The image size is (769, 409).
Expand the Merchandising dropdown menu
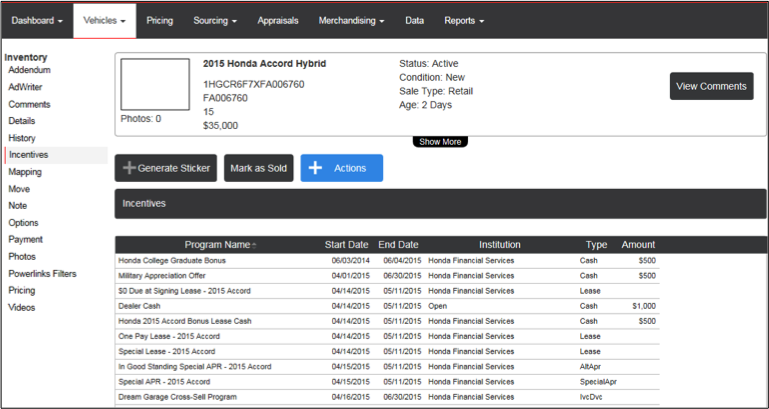point(351,21)
